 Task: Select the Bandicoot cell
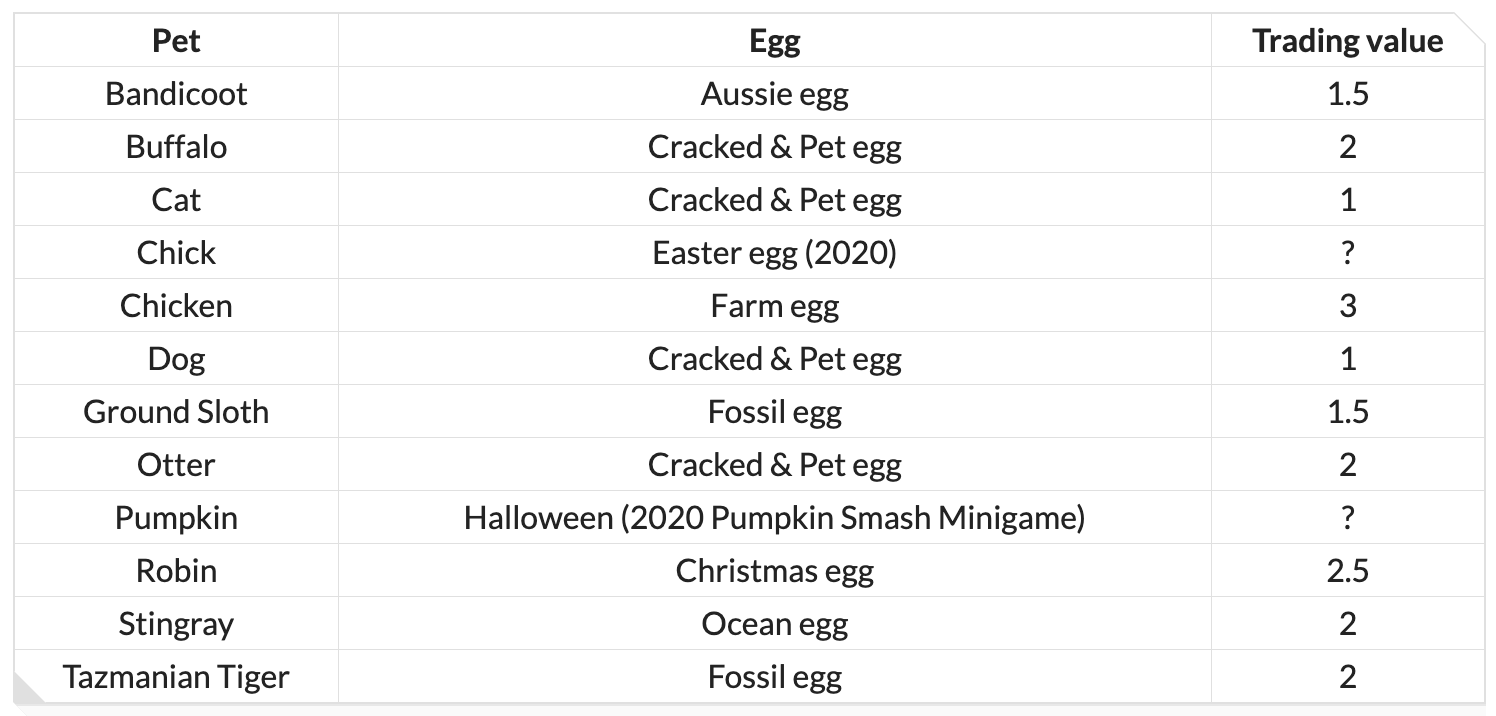[176, 94]
